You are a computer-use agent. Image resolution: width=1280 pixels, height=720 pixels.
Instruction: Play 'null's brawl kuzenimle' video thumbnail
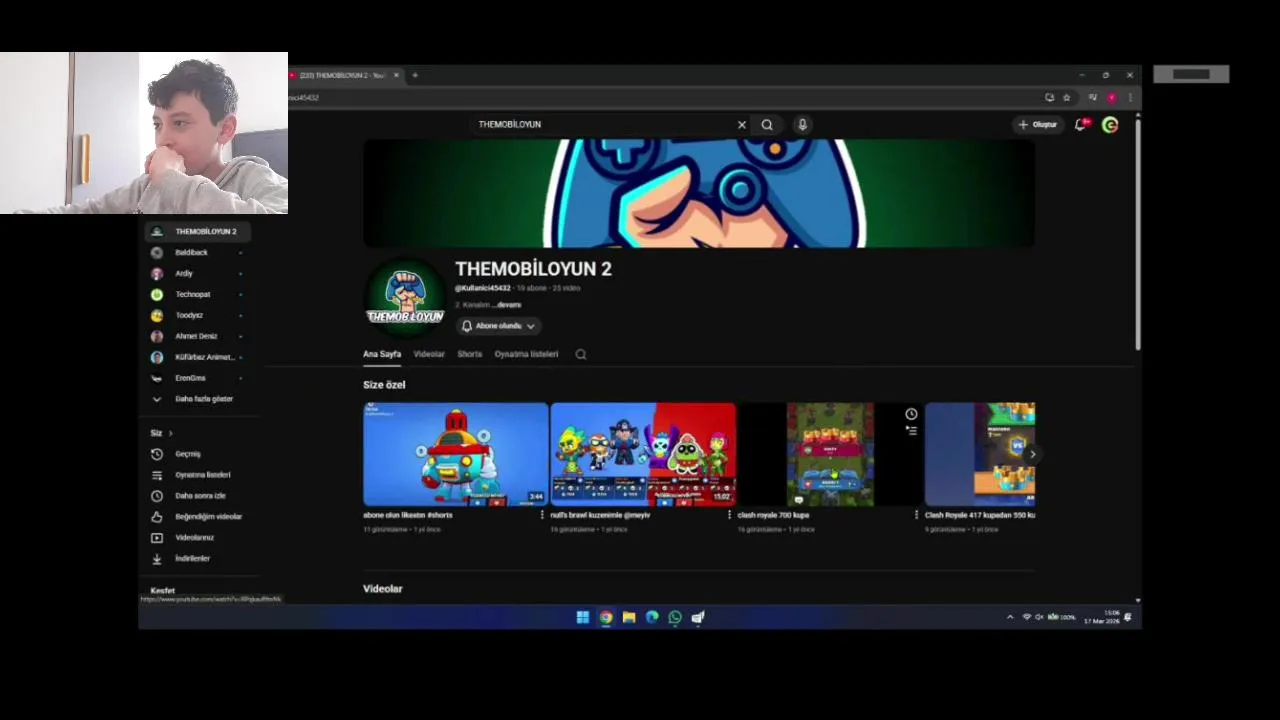click(643, 454)
